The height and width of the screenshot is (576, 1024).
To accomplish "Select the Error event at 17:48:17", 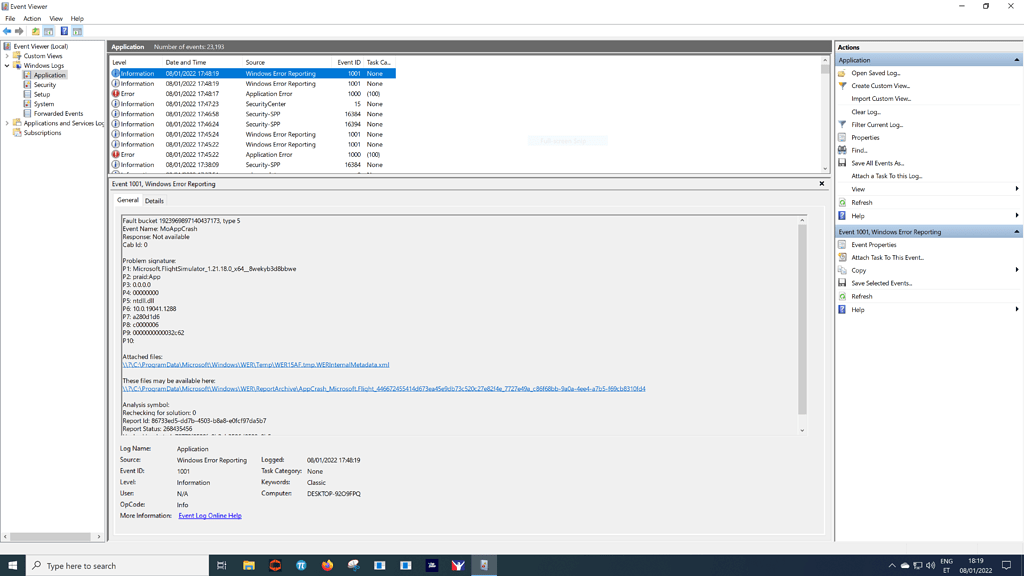I will point(253,94).
